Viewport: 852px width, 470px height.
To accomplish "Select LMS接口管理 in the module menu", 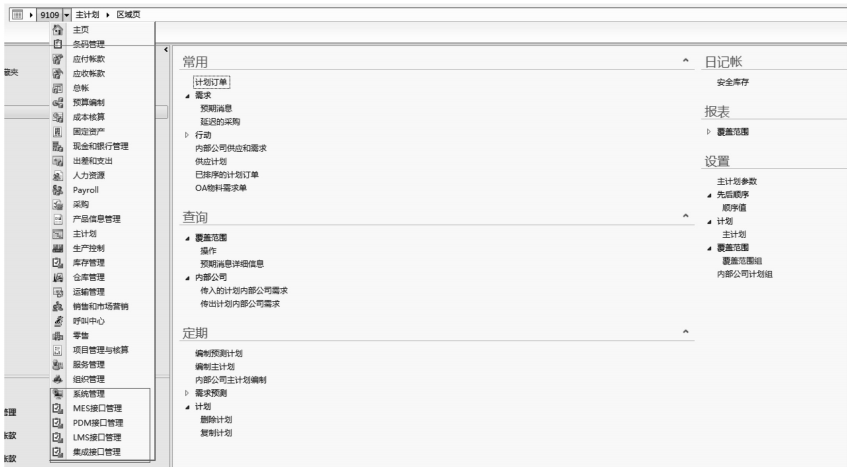I will pos(97,437).
